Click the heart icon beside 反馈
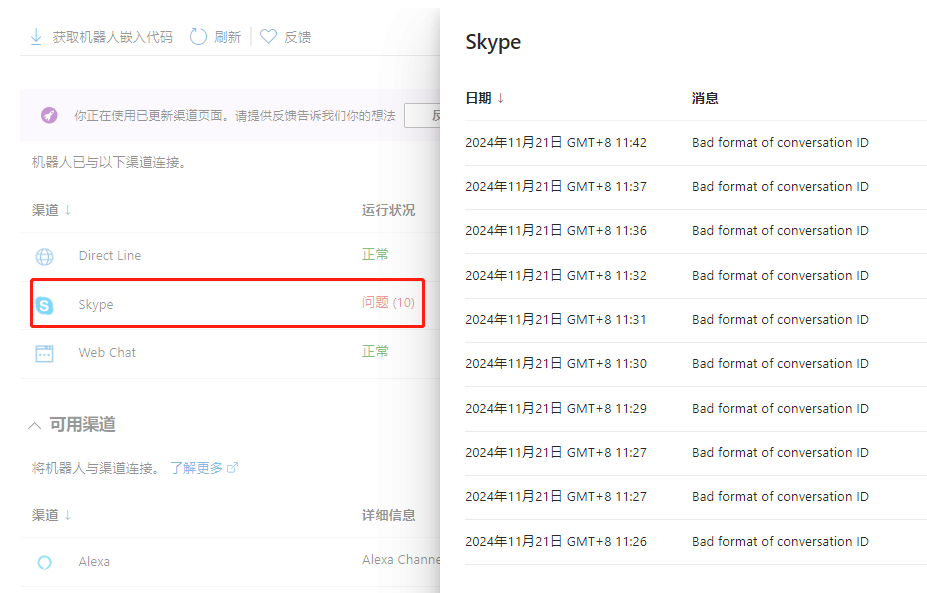927x593 pixels. (x=266, y=36)
